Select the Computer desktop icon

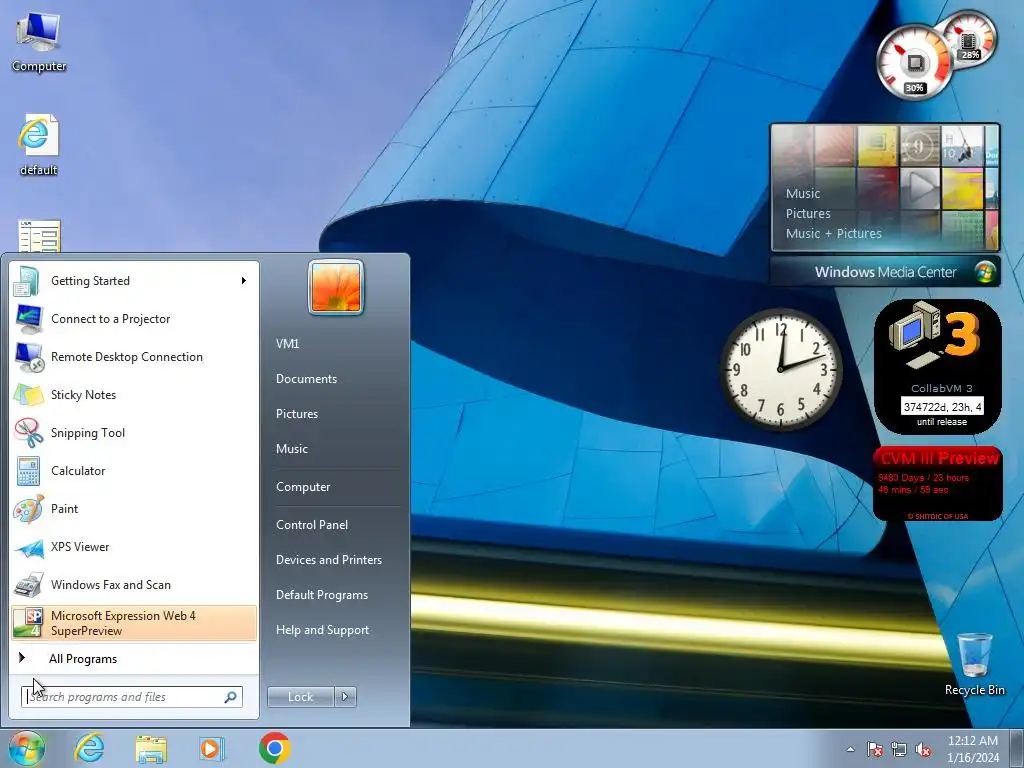click(x=39, y=42)
